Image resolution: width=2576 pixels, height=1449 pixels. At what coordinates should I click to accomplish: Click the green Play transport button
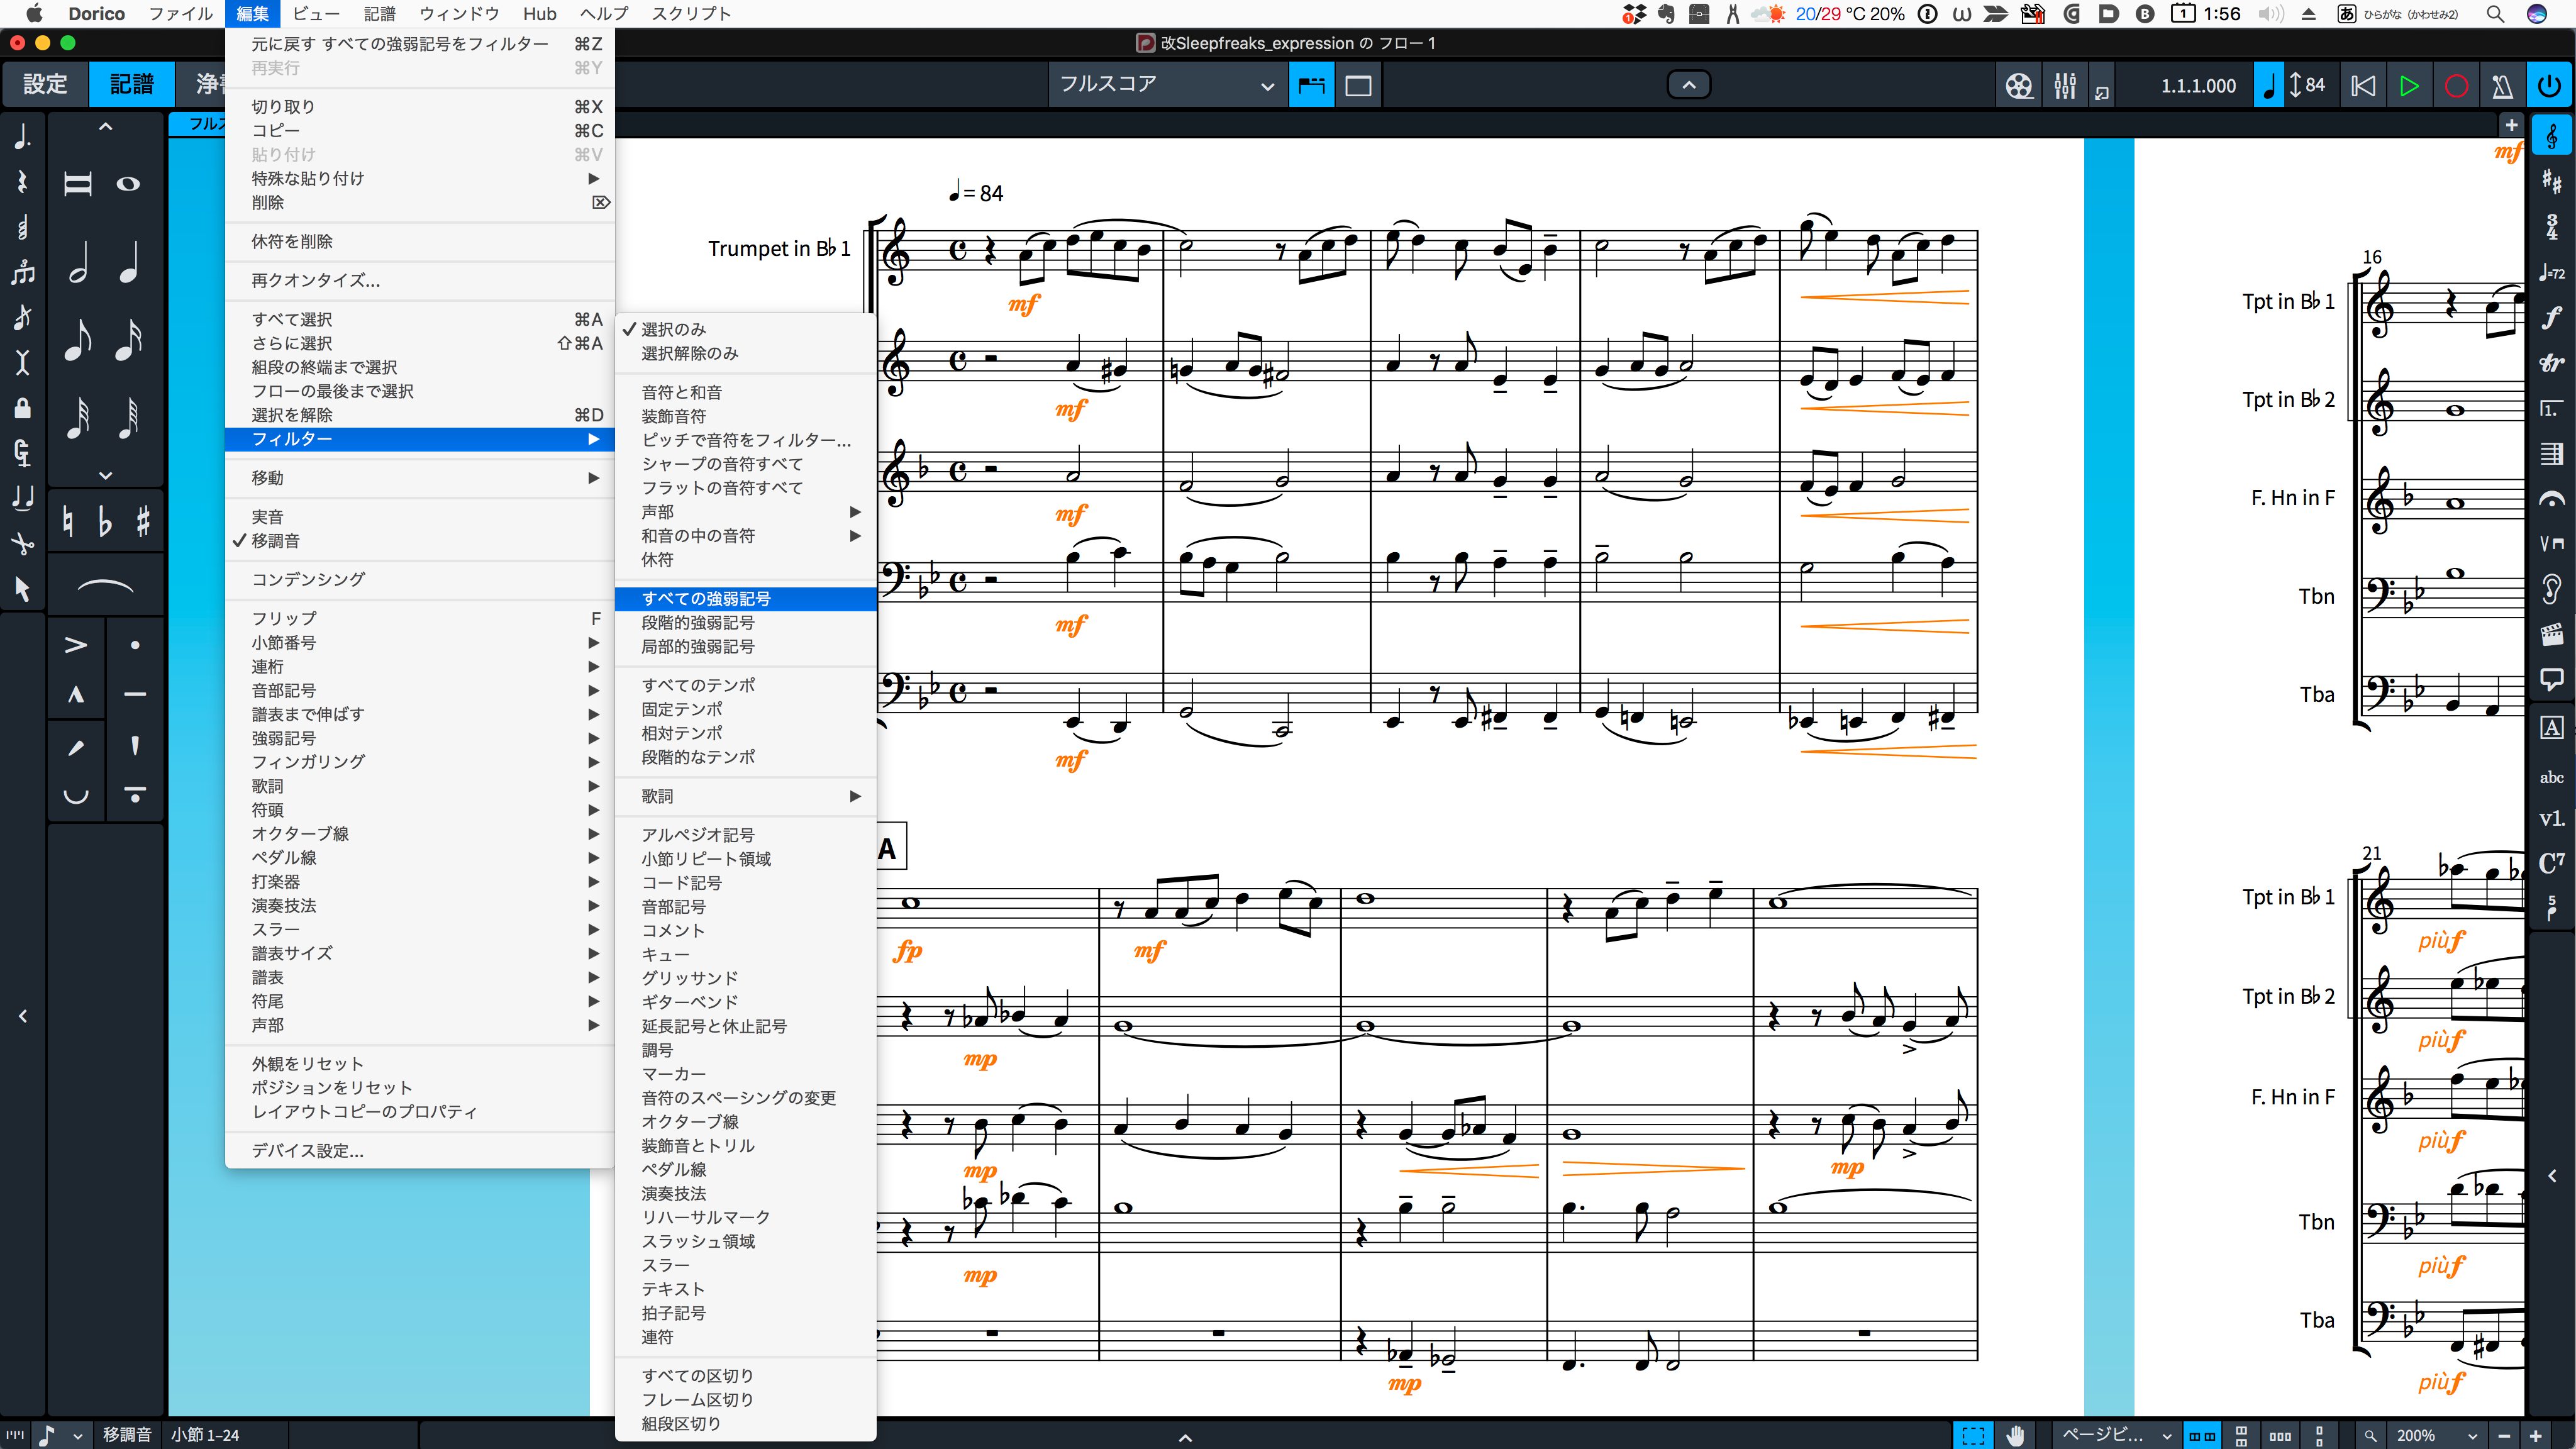pyautogui.click(x=2409, y=85)
